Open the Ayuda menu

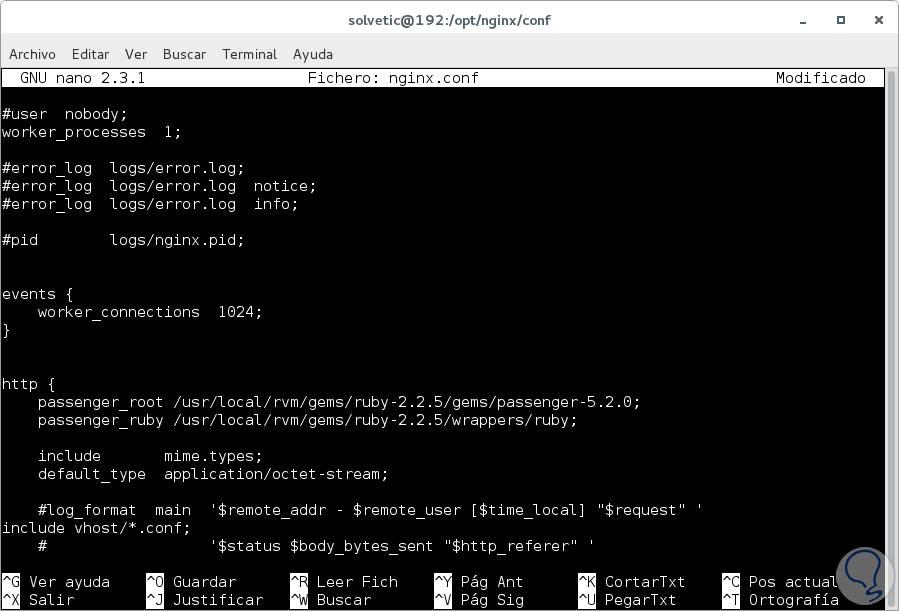click(x=312, y=54)
